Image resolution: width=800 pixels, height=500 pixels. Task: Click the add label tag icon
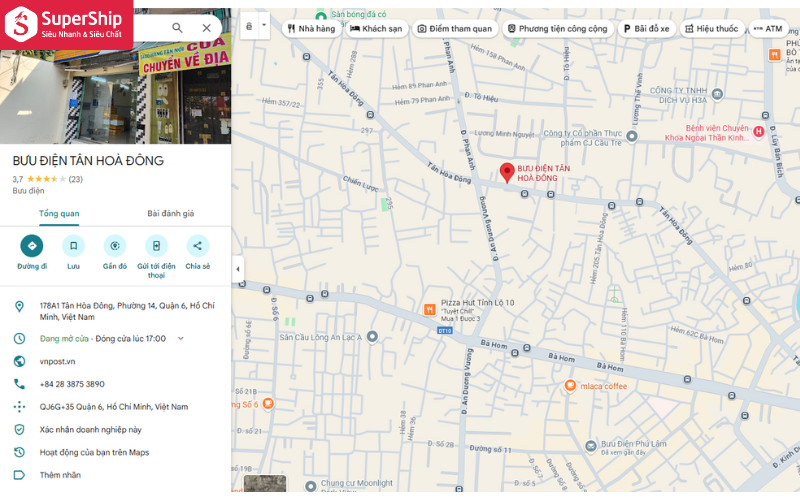click(19, 475)
